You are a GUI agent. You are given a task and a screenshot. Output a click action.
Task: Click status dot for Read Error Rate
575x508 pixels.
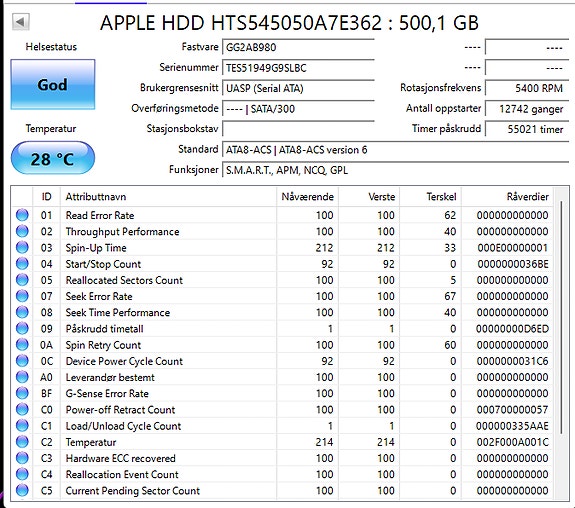(x=22, y=215)
